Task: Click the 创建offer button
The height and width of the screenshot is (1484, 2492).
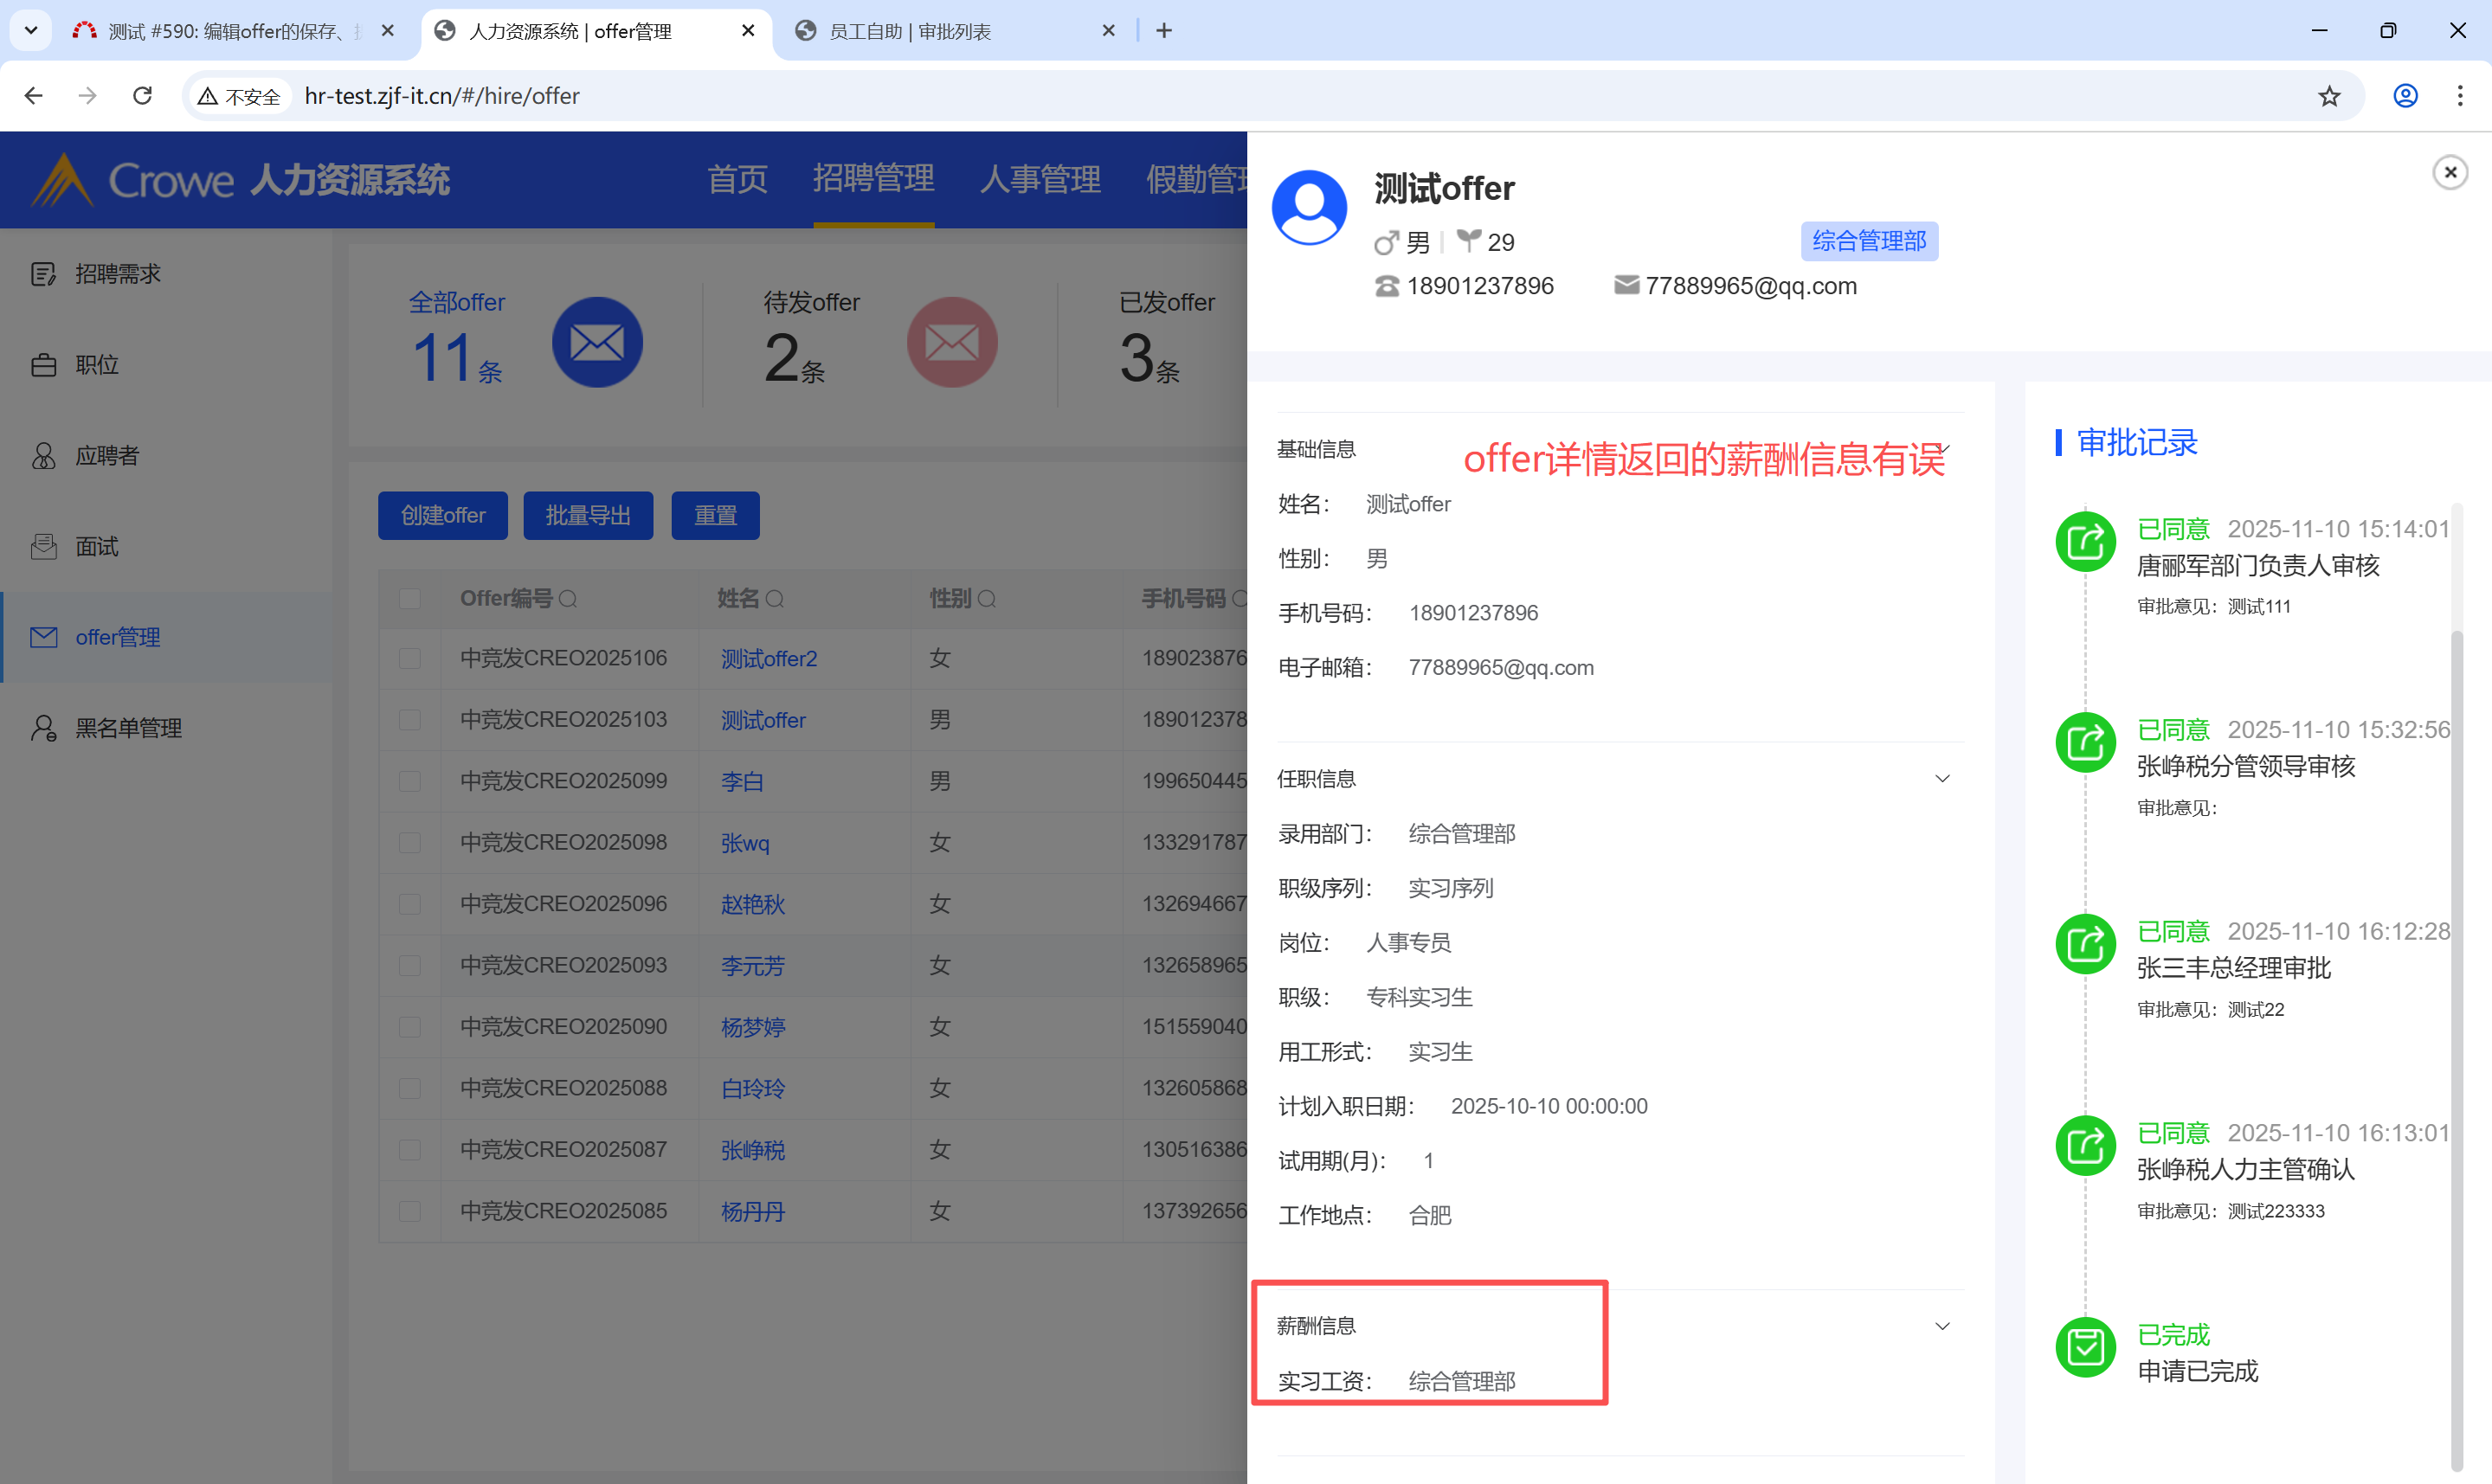Action: [x=442, y=515]
